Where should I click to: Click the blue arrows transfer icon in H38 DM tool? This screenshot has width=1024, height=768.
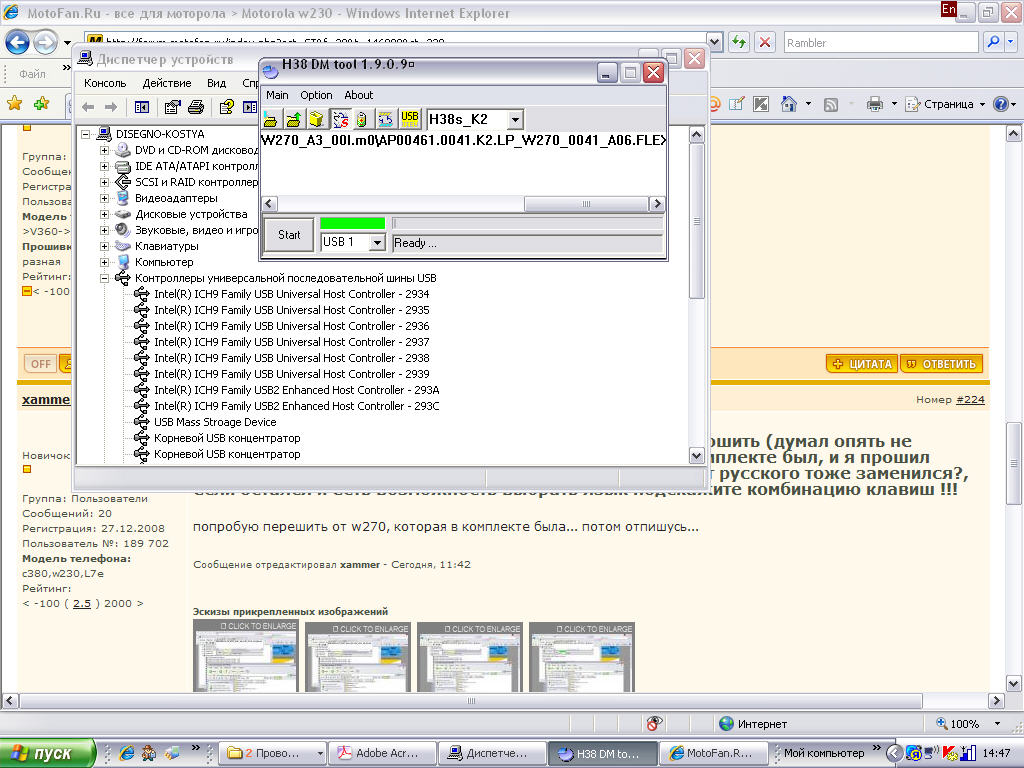385,120
